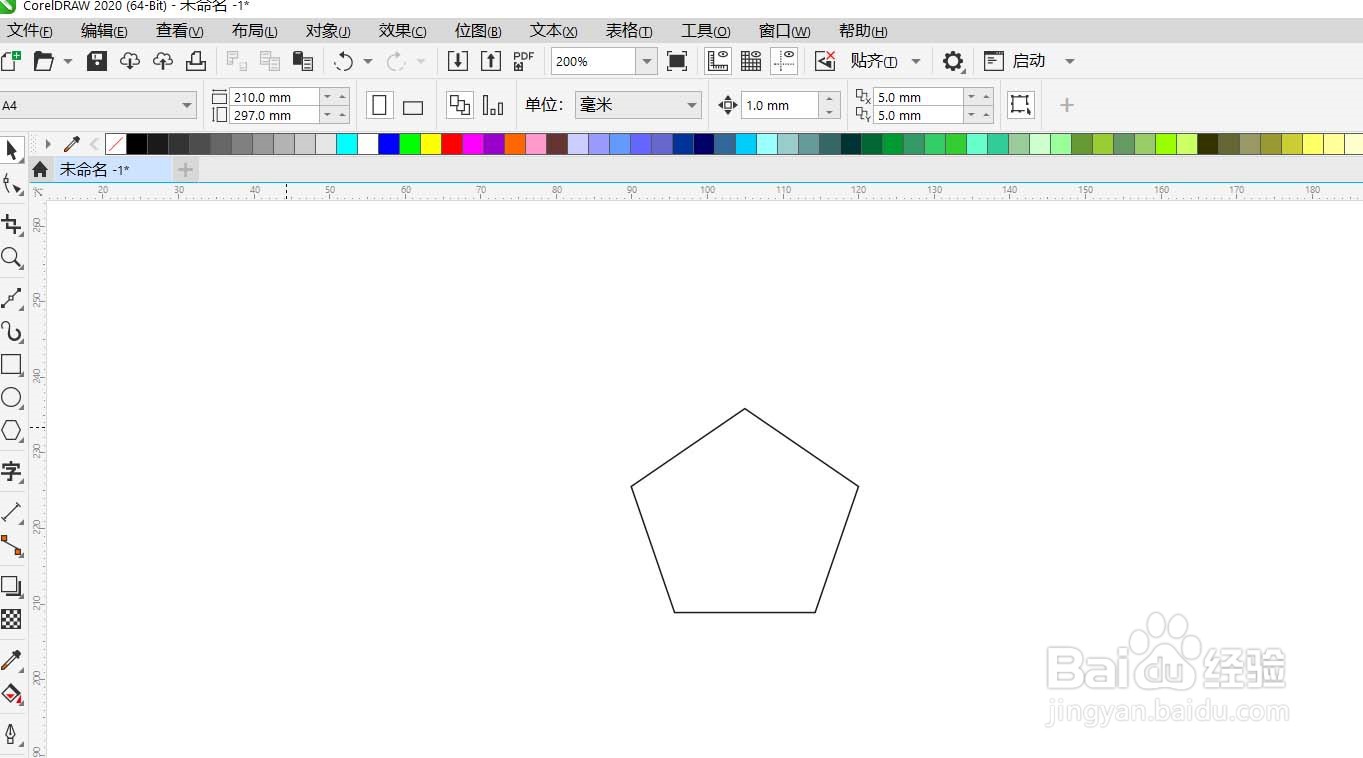Toggle Show Guidelines button
Image resolution: width=1363 pixels, height=758 pixels.
[x=784, y=61]
